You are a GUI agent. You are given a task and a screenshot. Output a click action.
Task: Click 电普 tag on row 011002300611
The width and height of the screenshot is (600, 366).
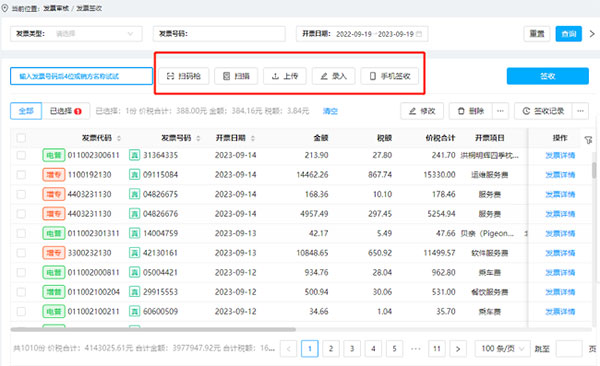(54, 155)
